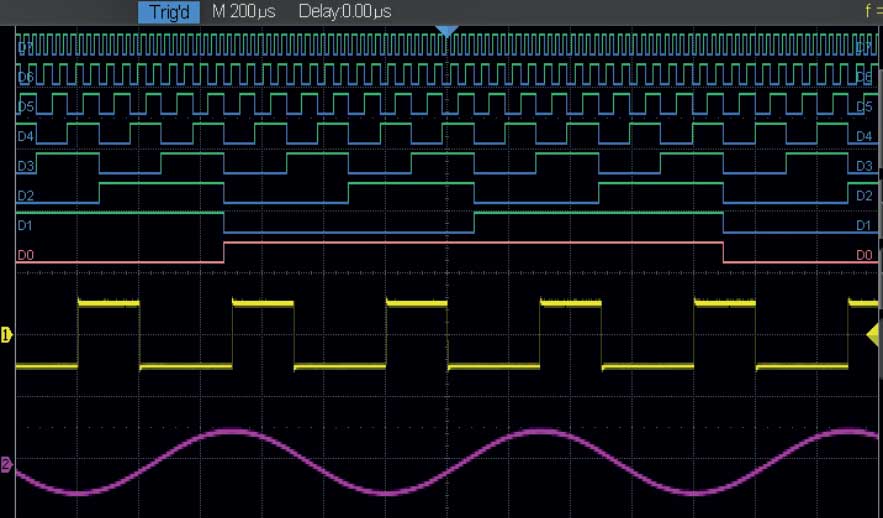Select the magenta sine wave trace
This screenshot has height=518, width=883.
(230, 431)
